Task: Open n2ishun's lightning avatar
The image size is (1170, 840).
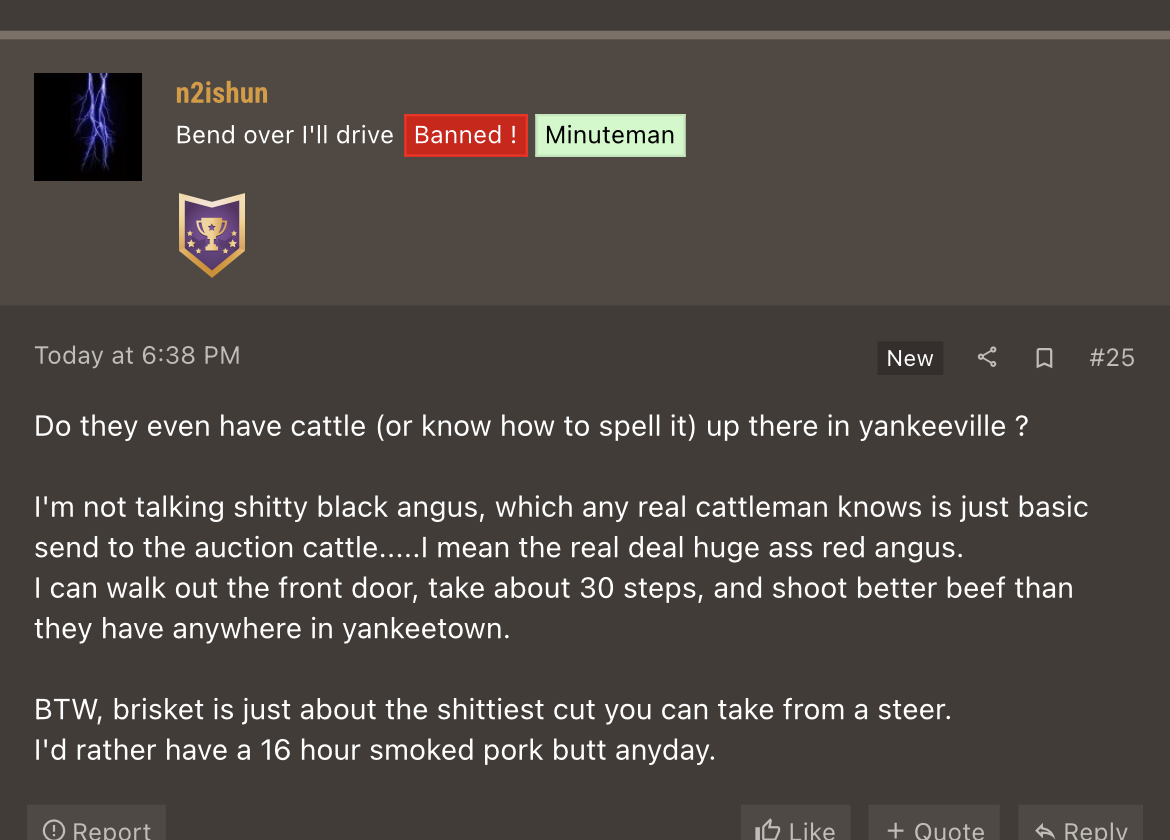Action: coord(88,127)
